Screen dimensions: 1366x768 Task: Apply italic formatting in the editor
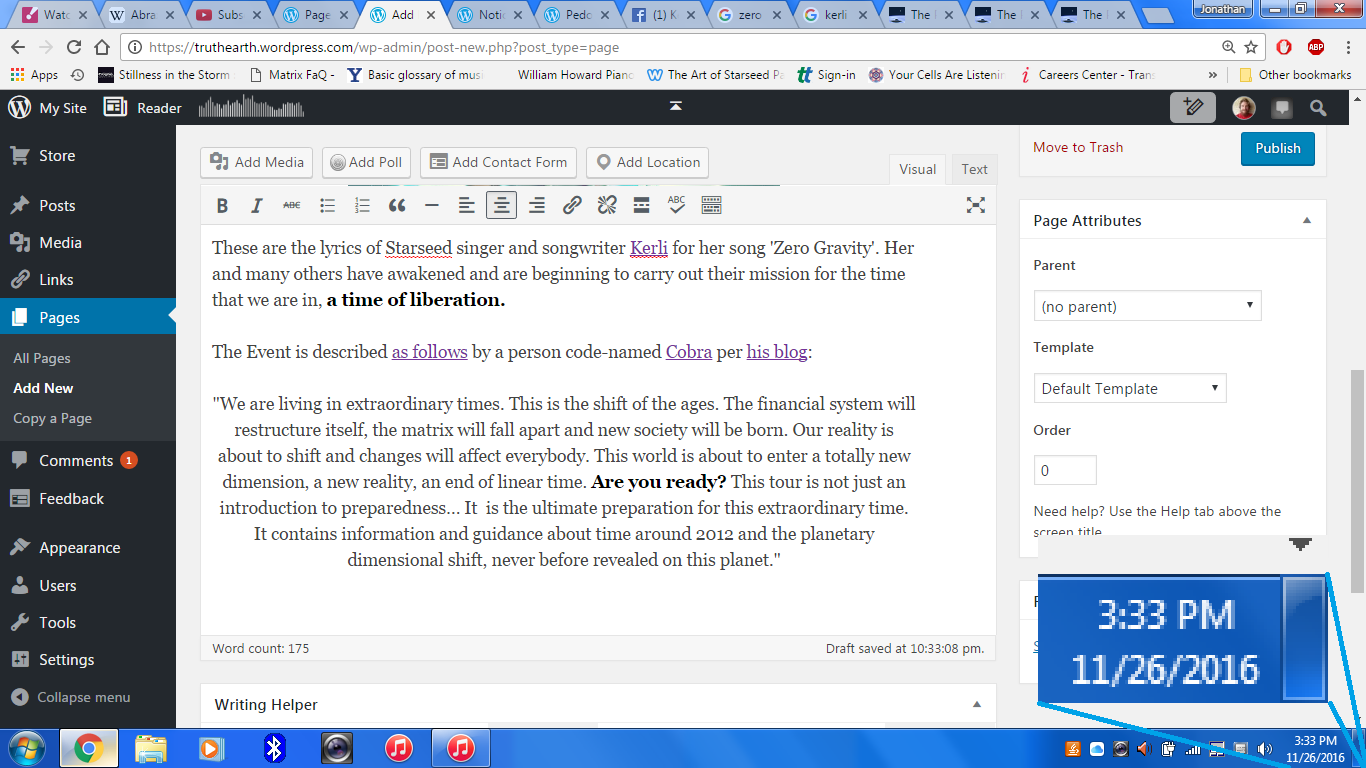[x=257, y=205]
